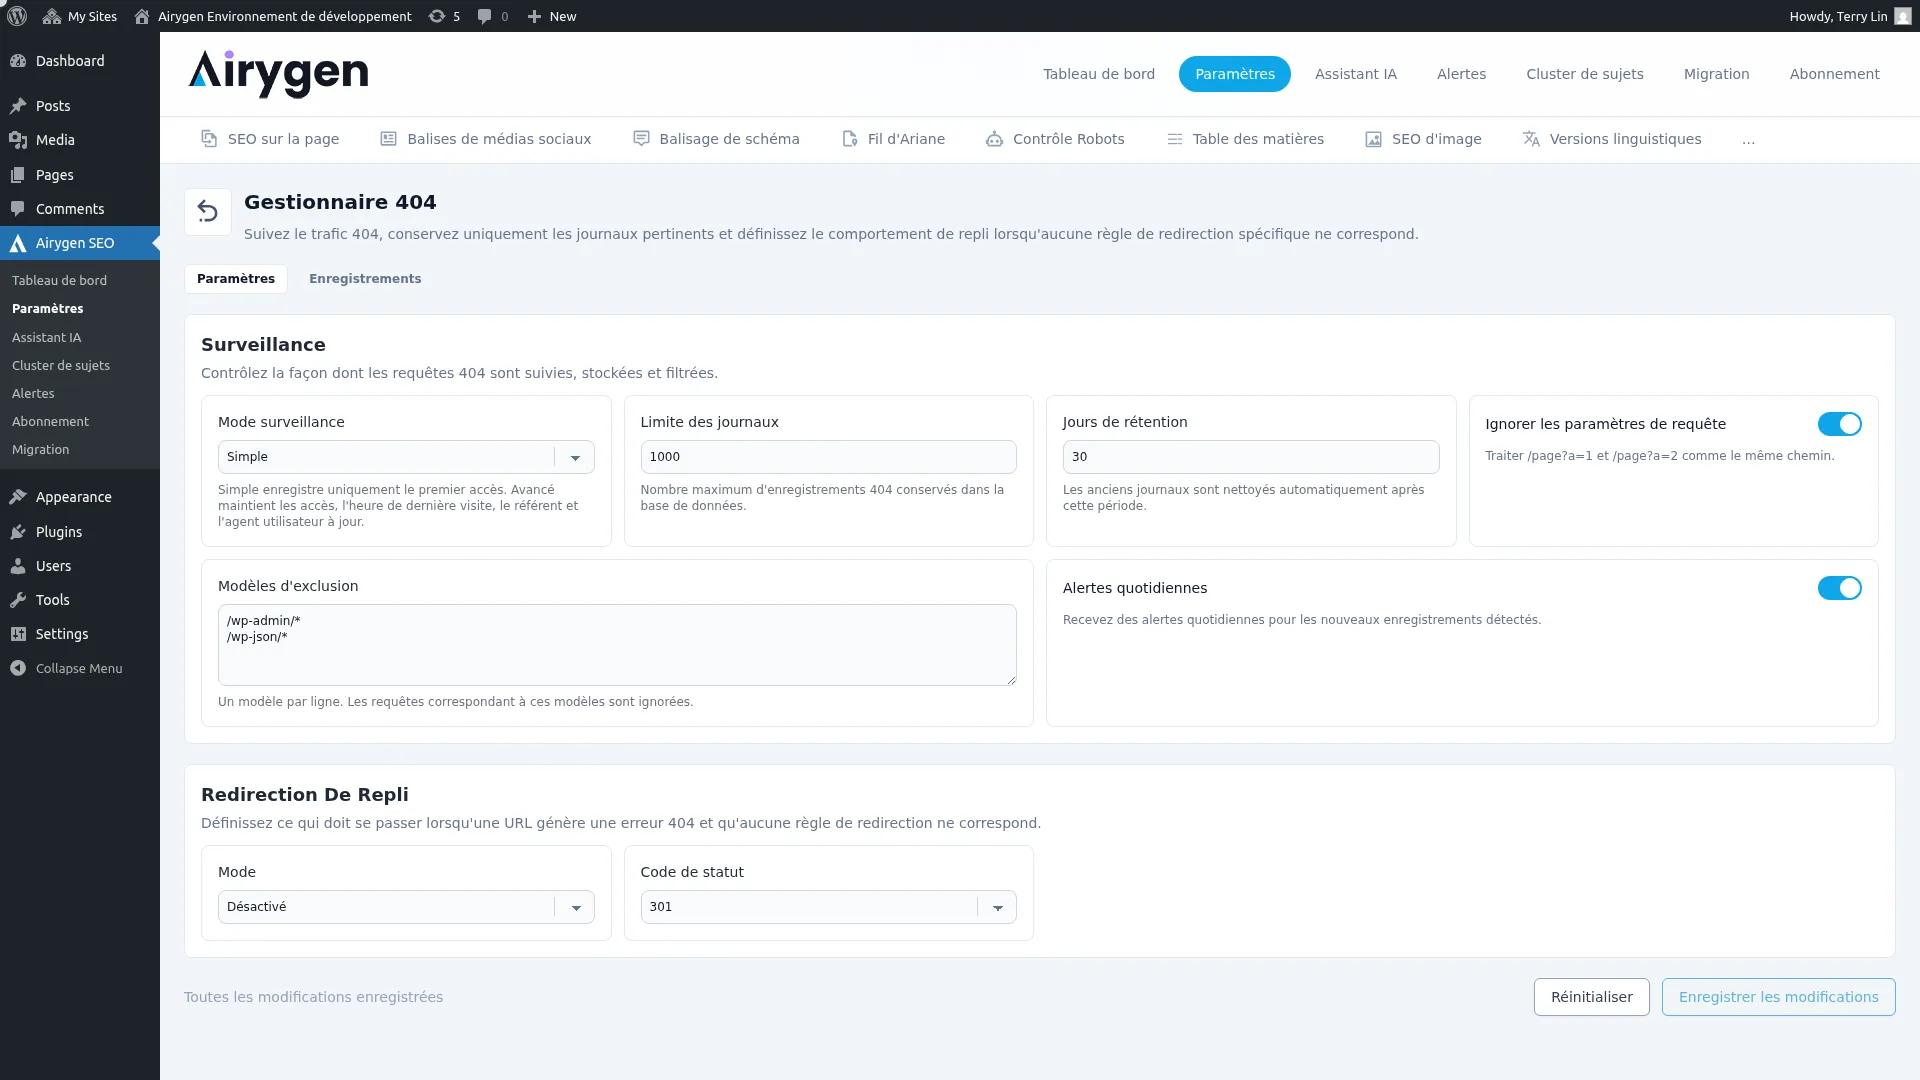The image size is (1920, 1080).
Task: Open sidebar Assistant IA submenu link
Action: (x=46, y=338)
